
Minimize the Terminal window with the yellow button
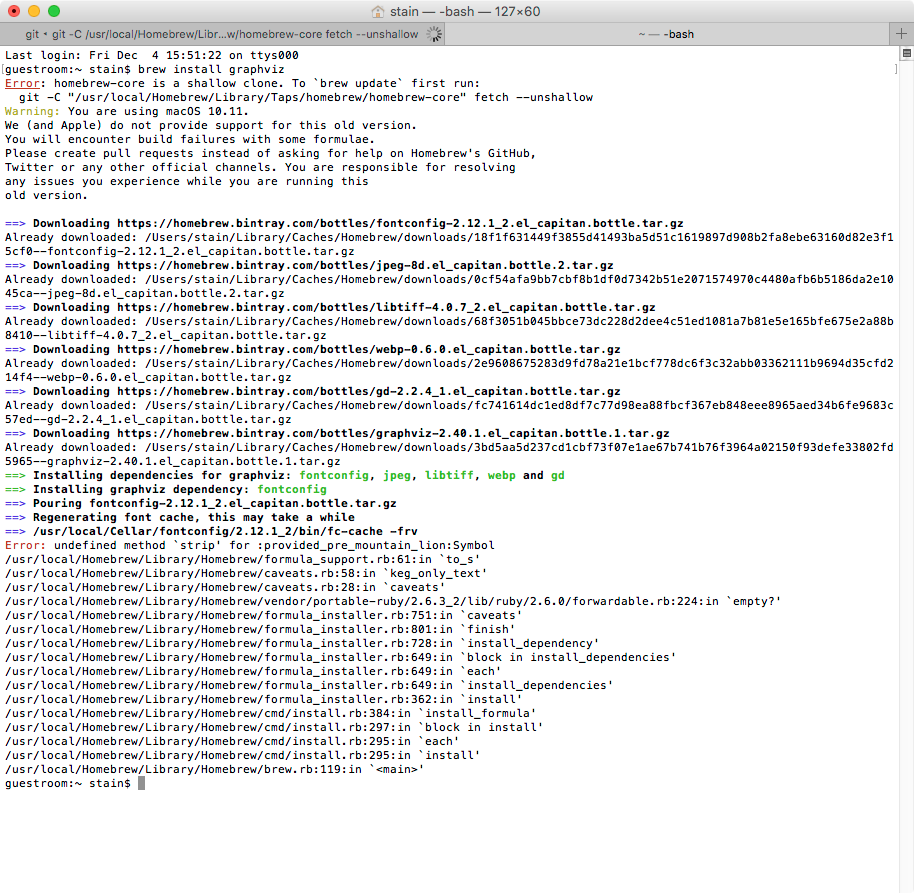pyautogui.click(x=34, y=11)
